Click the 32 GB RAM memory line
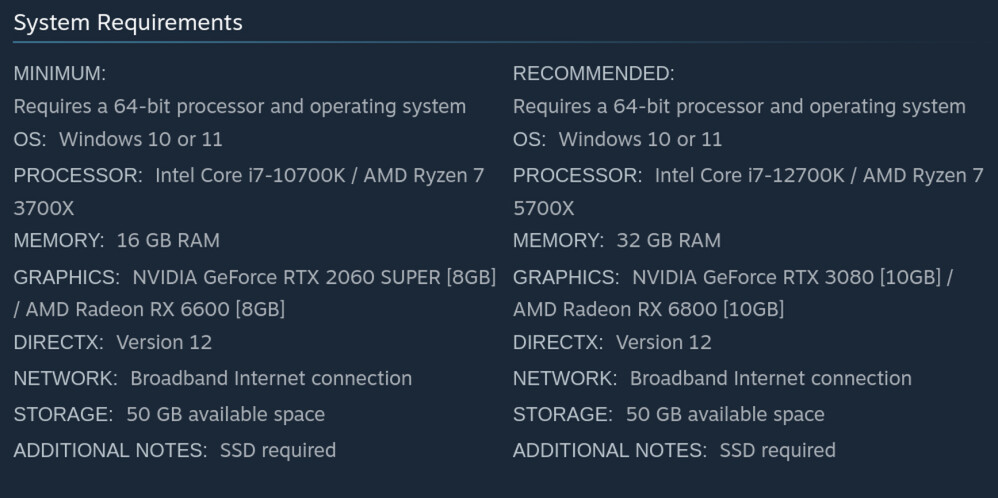The height and width of the screenshot is (498, 998). (616, 240)
